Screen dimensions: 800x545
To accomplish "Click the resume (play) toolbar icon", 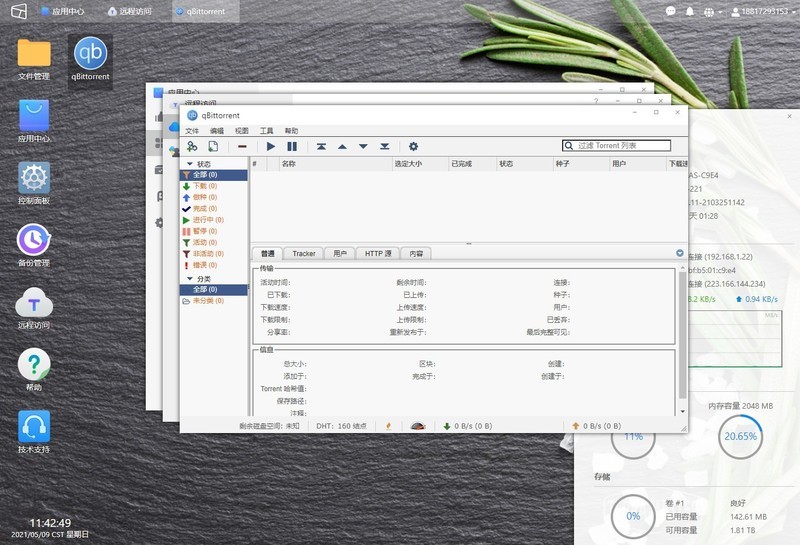I will pos(270,146).
